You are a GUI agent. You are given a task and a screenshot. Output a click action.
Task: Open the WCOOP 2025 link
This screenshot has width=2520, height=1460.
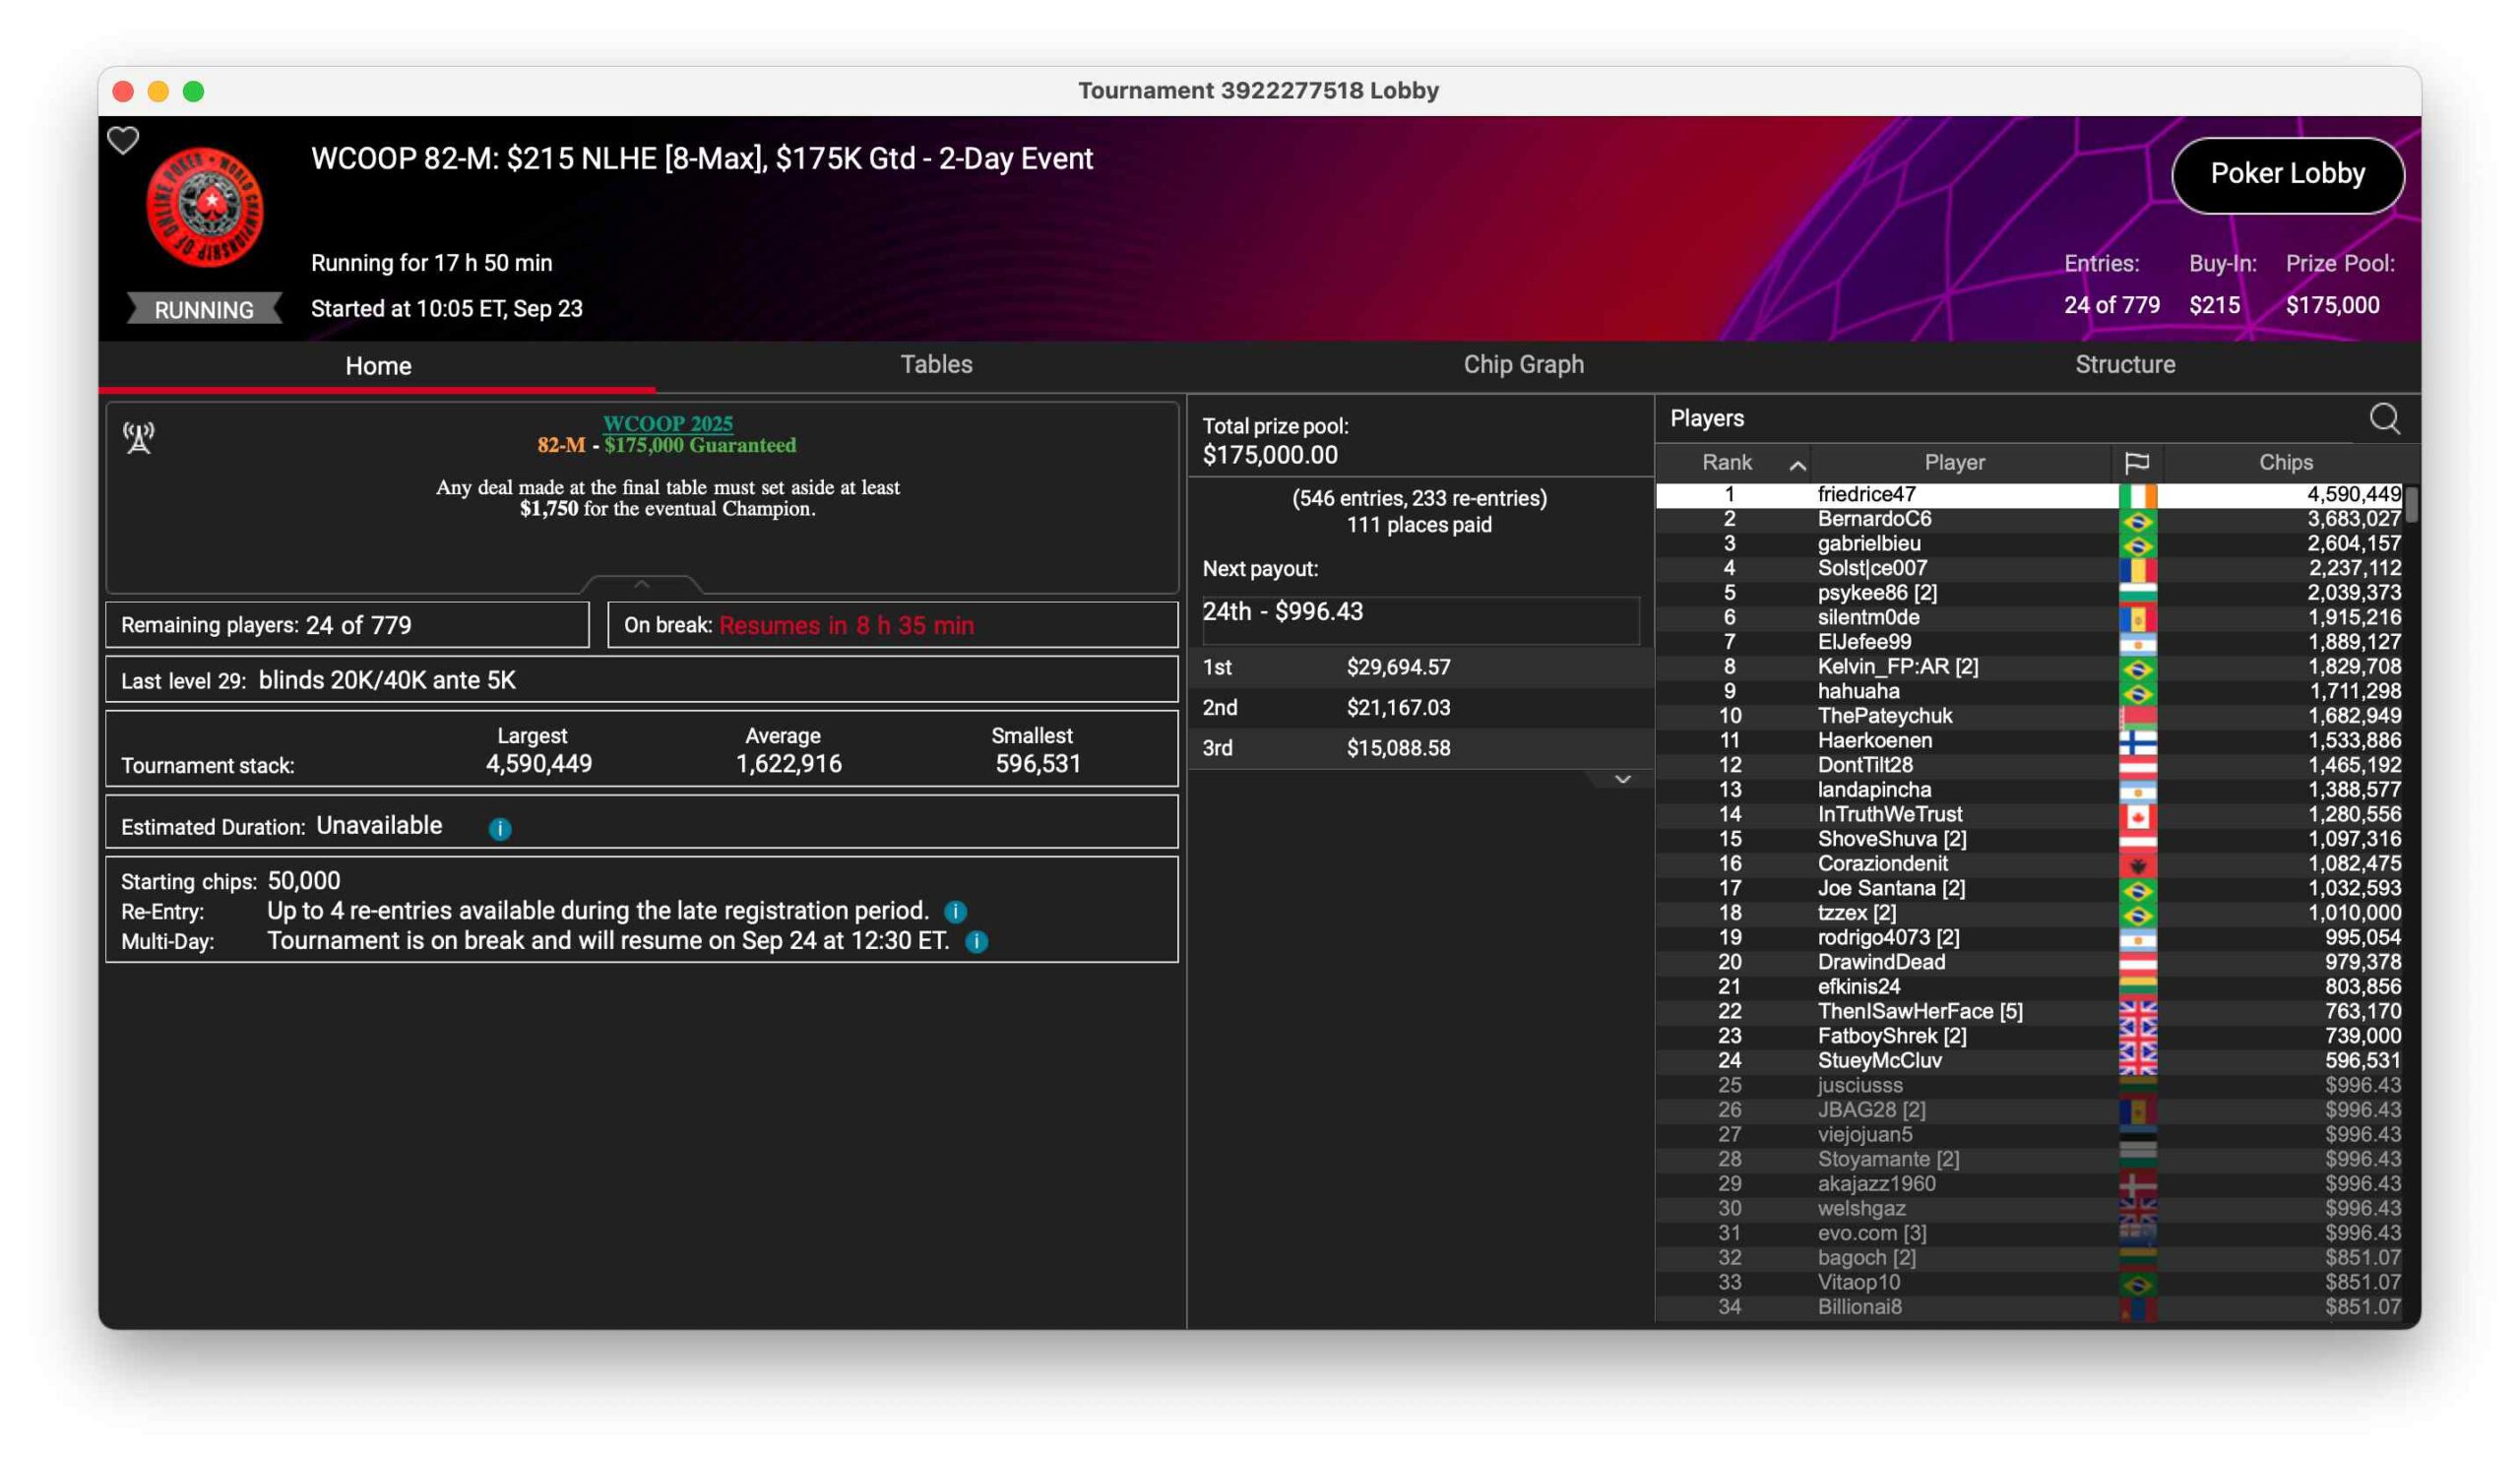[667, 424]
